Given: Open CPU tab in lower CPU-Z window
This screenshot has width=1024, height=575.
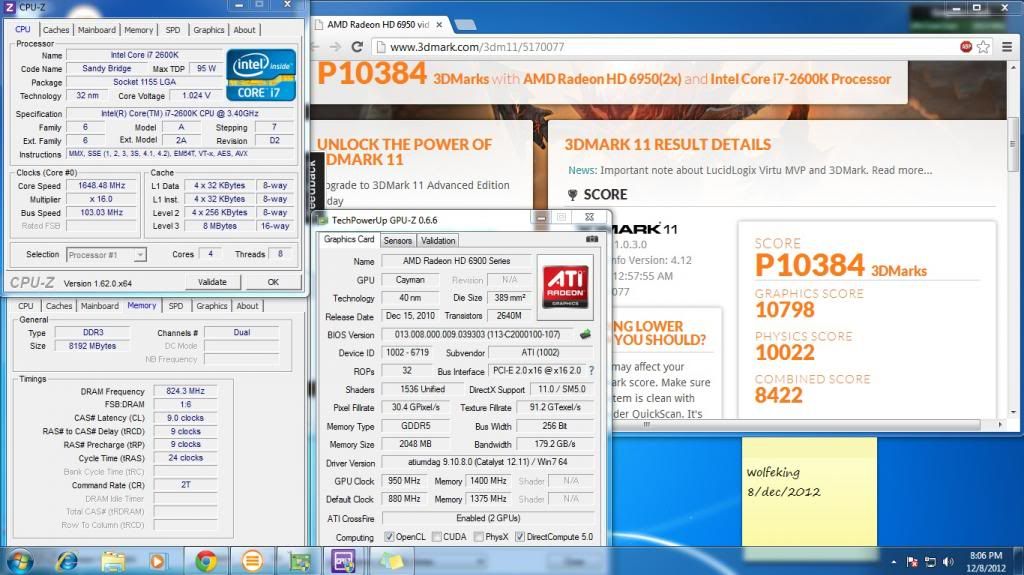Looking at the screenshot, I should click(x=26, y=306).
